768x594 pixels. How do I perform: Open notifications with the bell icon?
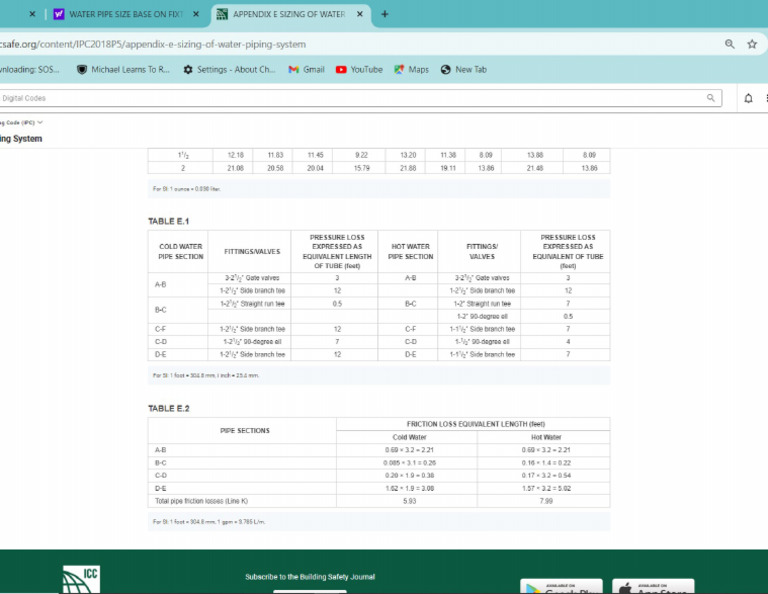(x=748, y=98)
